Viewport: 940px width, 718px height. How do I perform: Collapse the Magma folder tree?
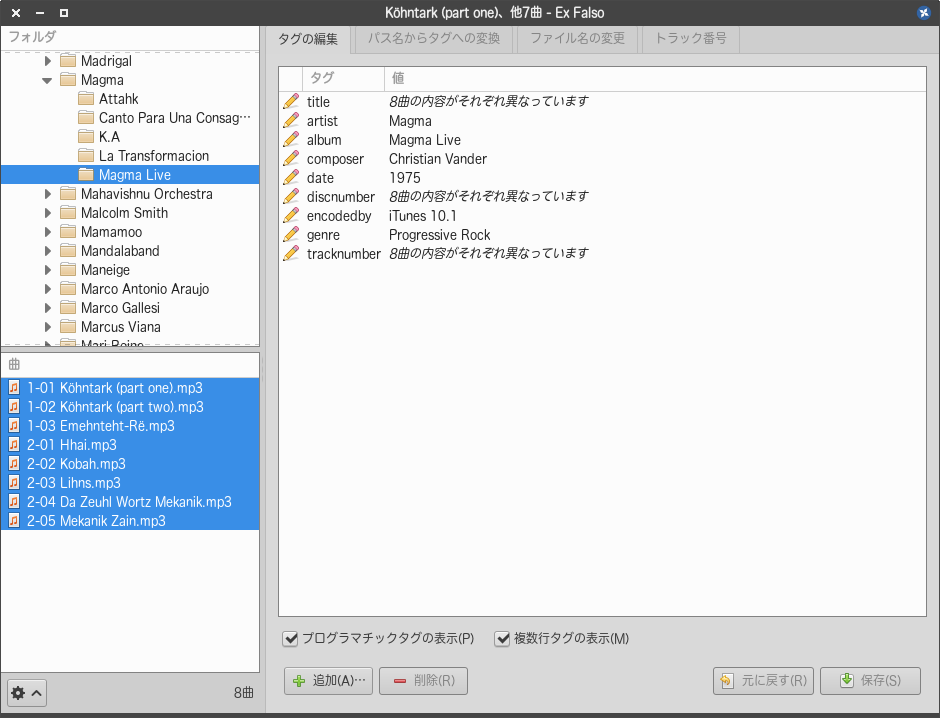(47, 80)
